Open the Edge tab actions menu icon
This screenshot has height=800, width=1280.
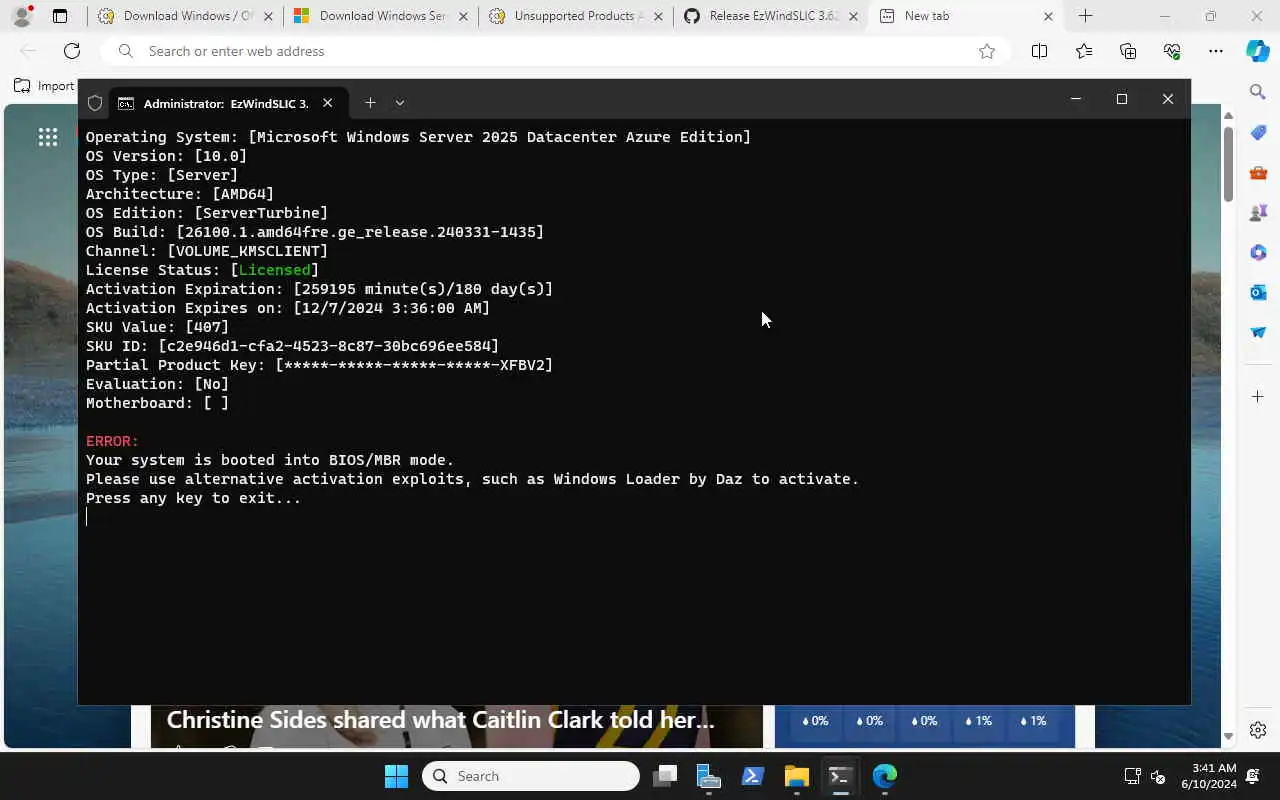(x=60, y=16)
